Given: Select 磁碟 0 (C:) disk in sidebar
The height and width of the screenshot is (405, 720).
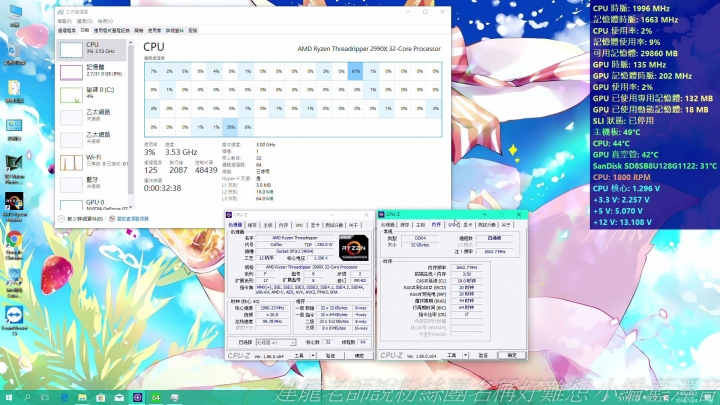Looking at the screenshot, I should (x=71, y=95).
